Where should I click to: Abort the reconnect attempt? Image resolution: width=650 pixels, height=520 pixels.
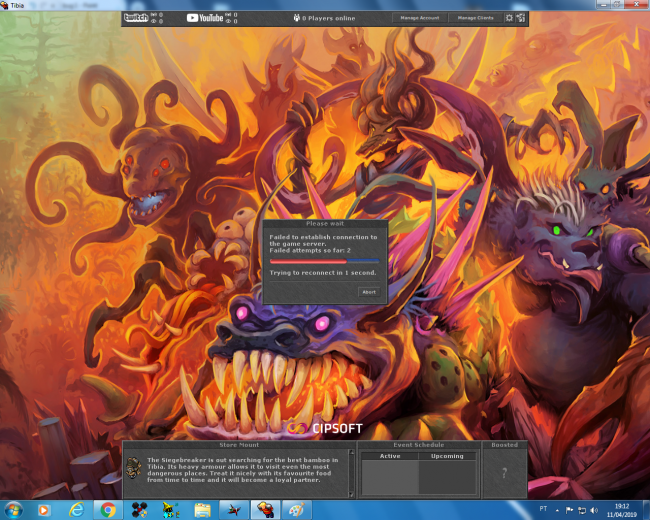369,292
